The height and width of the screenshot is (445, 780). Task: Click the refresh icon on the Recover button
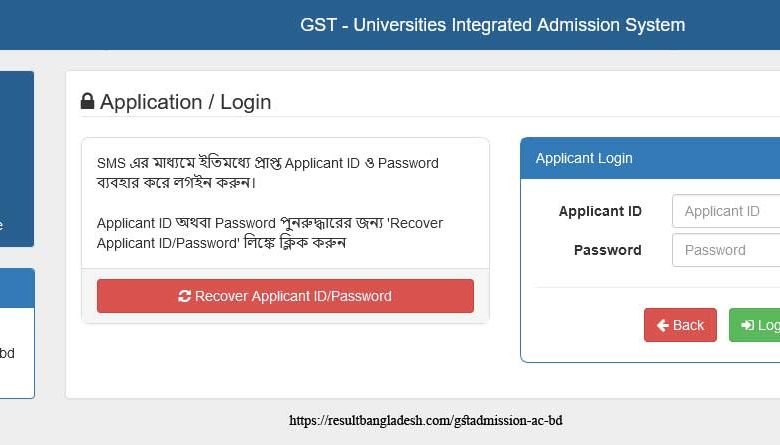(x=184, y=296)
